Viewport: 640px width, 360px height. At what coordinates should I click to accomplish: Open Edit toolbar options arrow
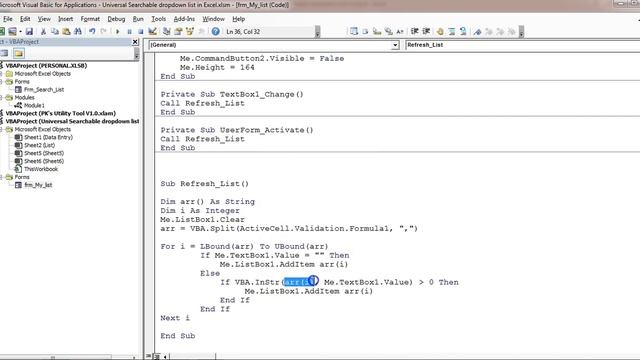[521, 32]
